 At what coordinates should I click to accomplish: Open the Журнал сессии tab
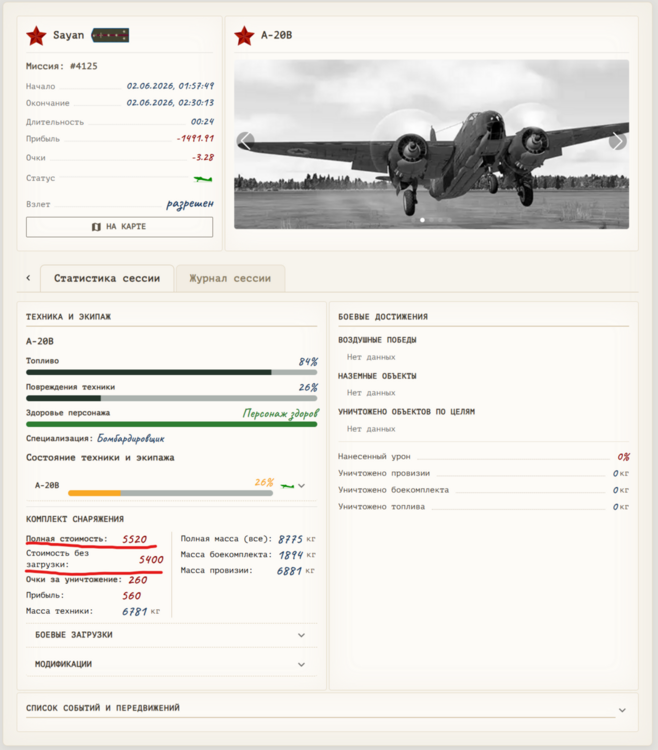pyautogui.click(x=230, y=278)
